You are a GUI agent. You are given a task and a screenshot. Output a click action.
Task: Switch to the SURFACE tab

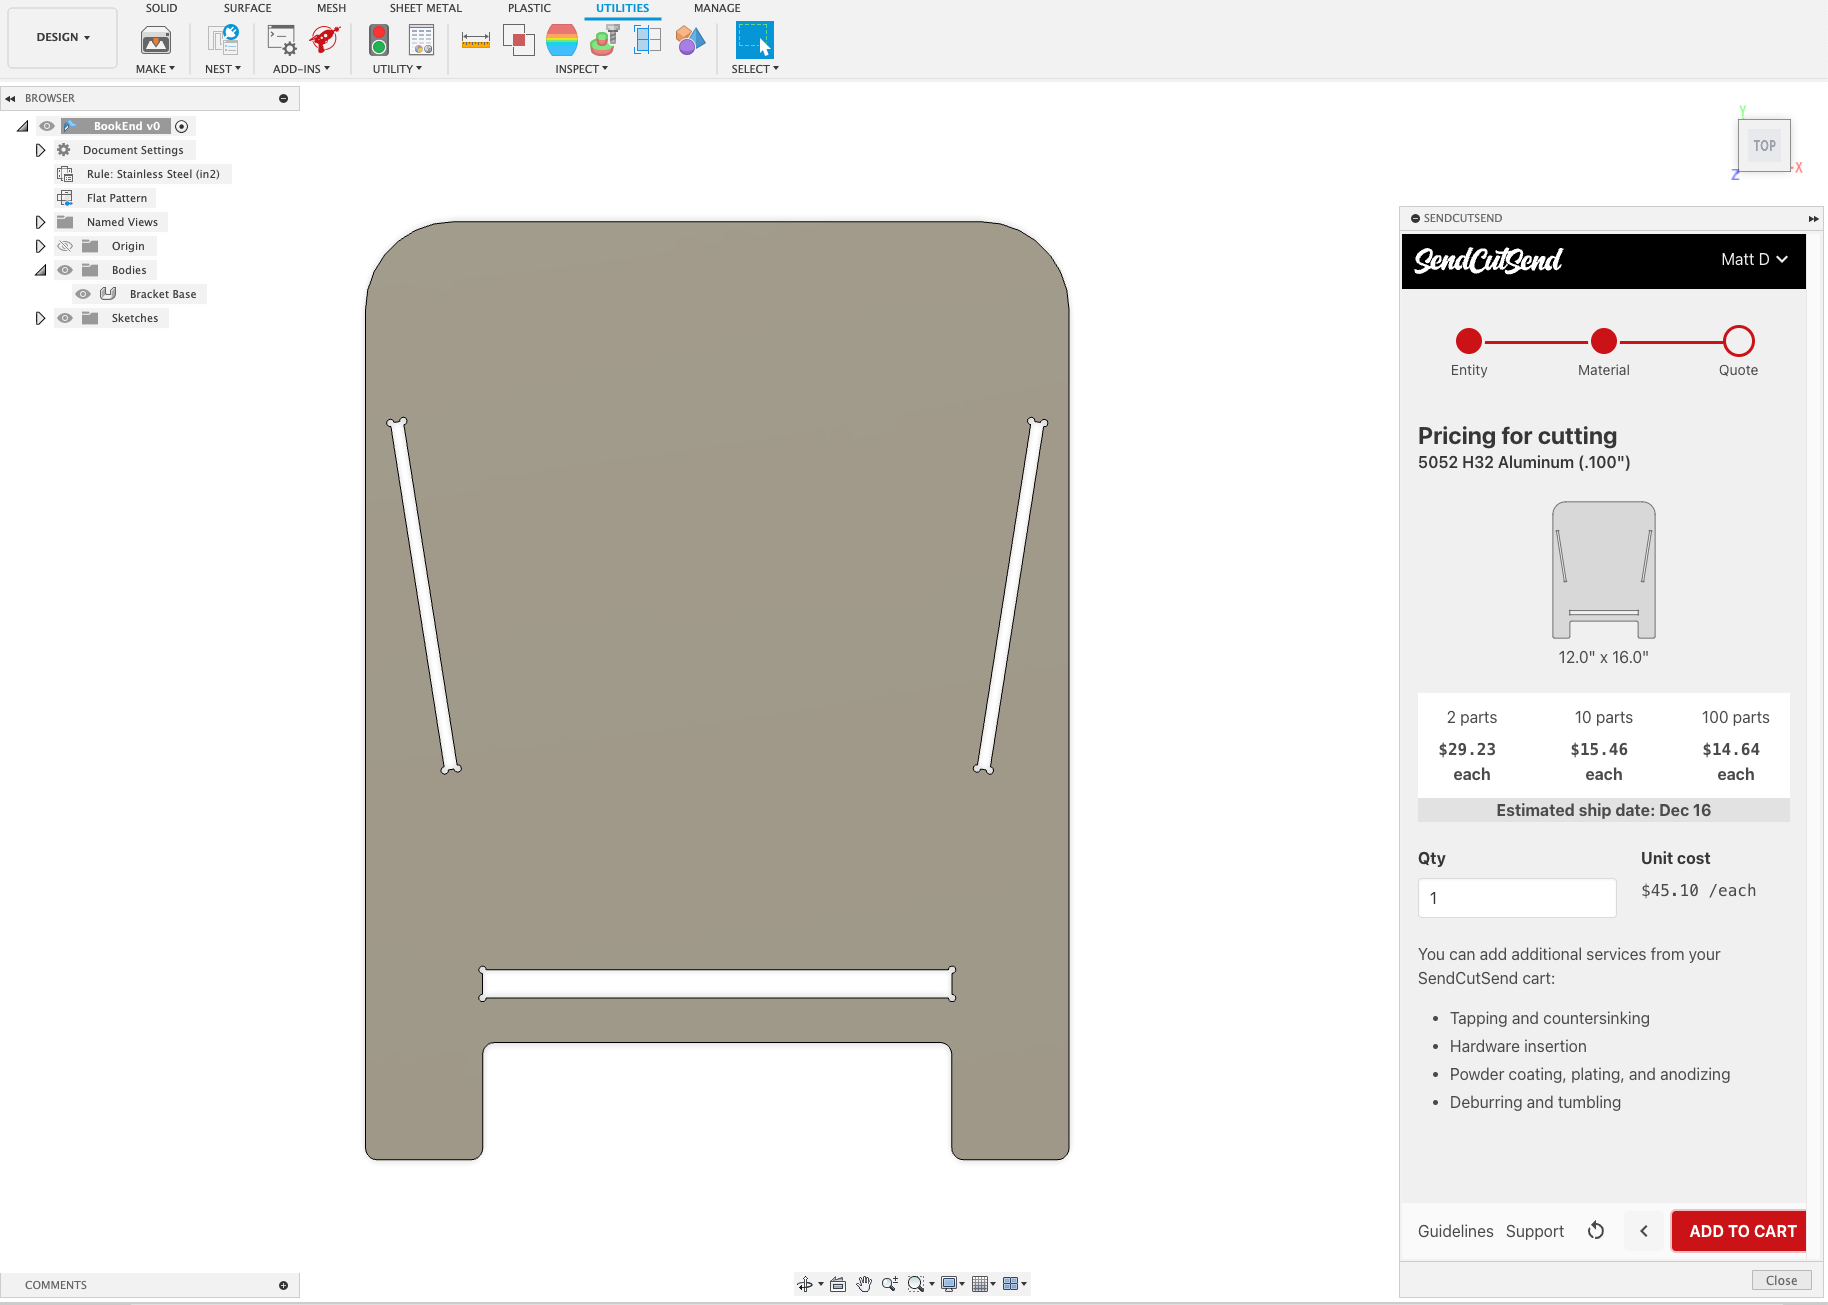(x=247, y=8)
